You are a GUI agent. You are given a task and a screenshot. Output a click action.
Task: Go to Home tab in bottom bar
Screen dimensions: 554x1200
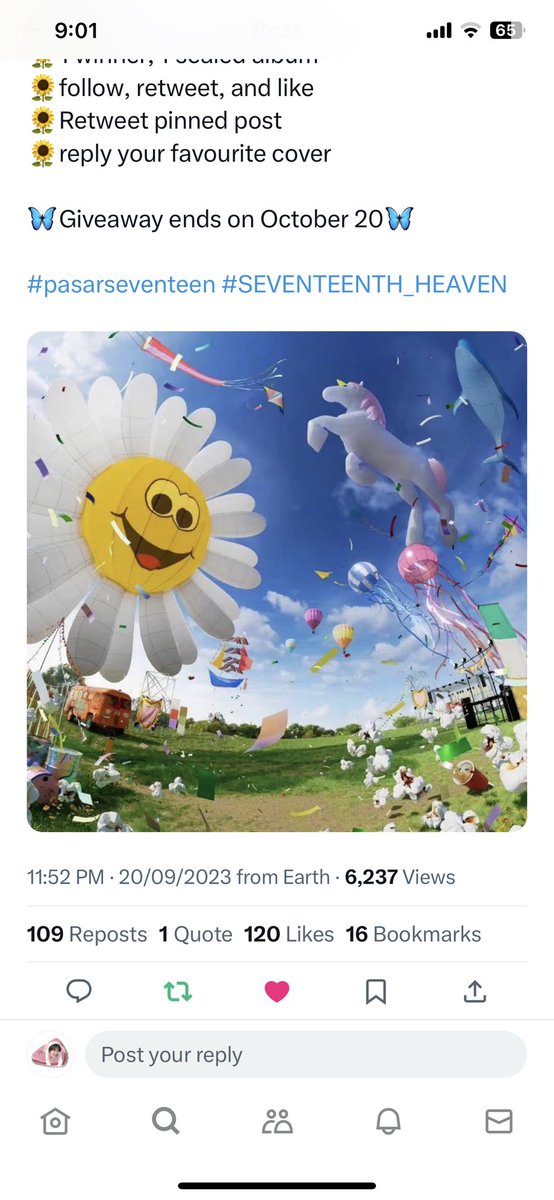pos(56,1122)
